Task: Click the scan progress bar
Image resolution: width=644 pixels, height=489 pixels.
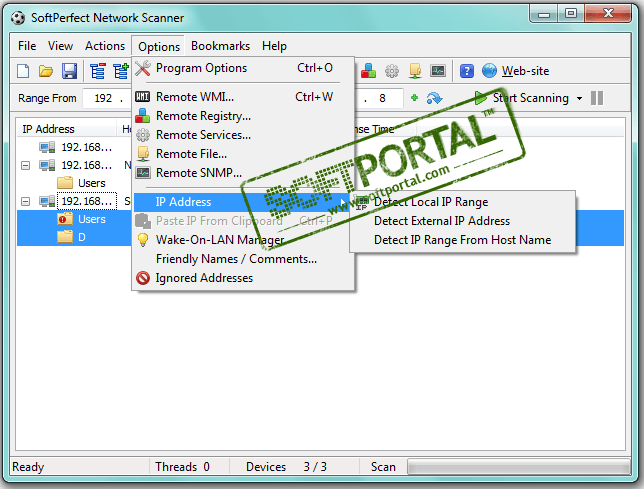Action: (x=518, y=467)
